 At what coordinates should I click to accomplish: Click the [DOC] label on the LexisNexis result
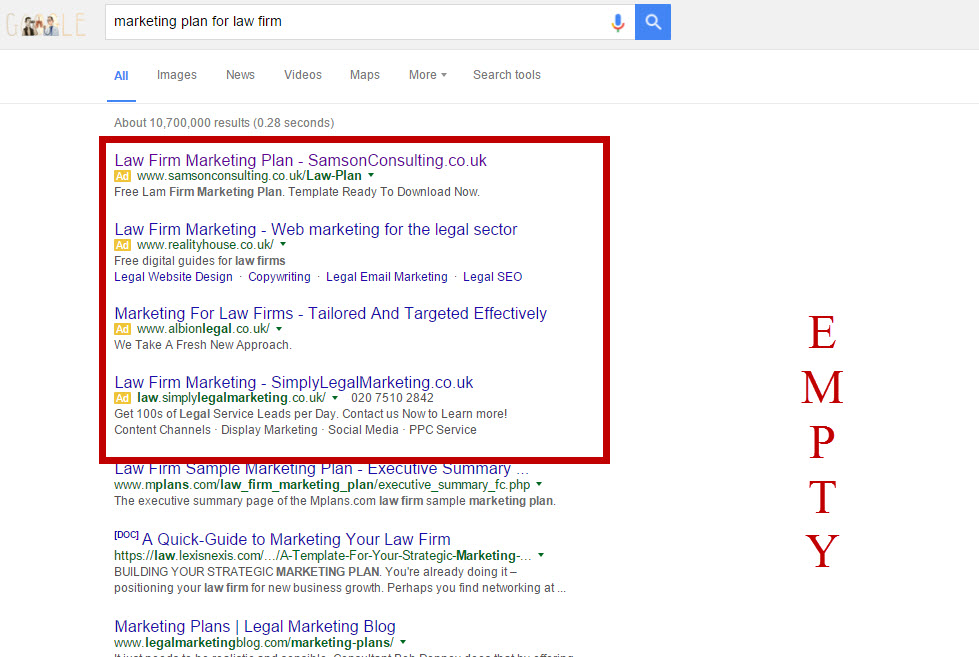126,535
